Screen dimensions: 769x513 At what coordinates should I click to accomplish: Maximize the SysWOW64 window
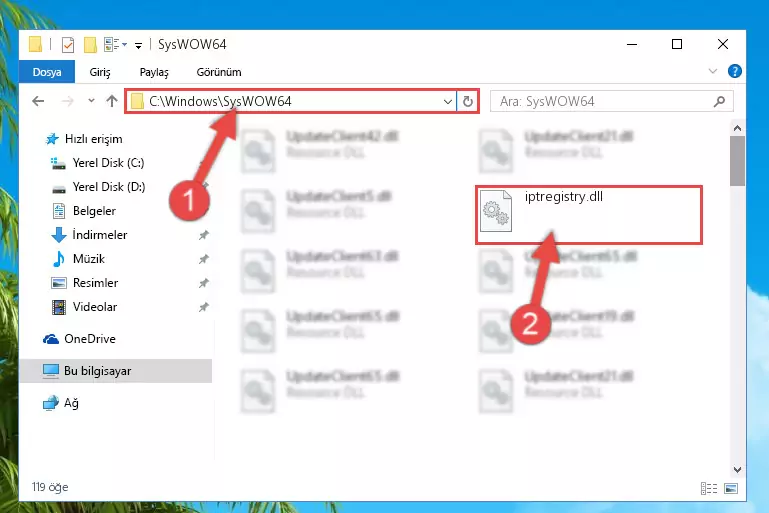coord(677,45)
